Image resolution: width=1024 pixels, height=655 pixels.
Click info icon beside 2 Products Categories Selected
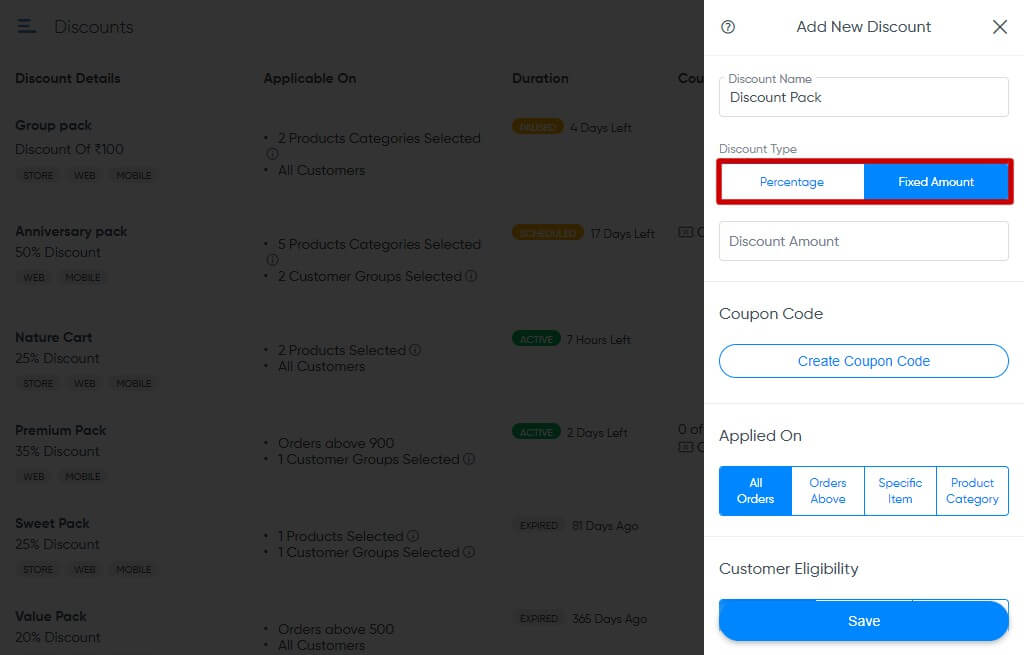272,151
